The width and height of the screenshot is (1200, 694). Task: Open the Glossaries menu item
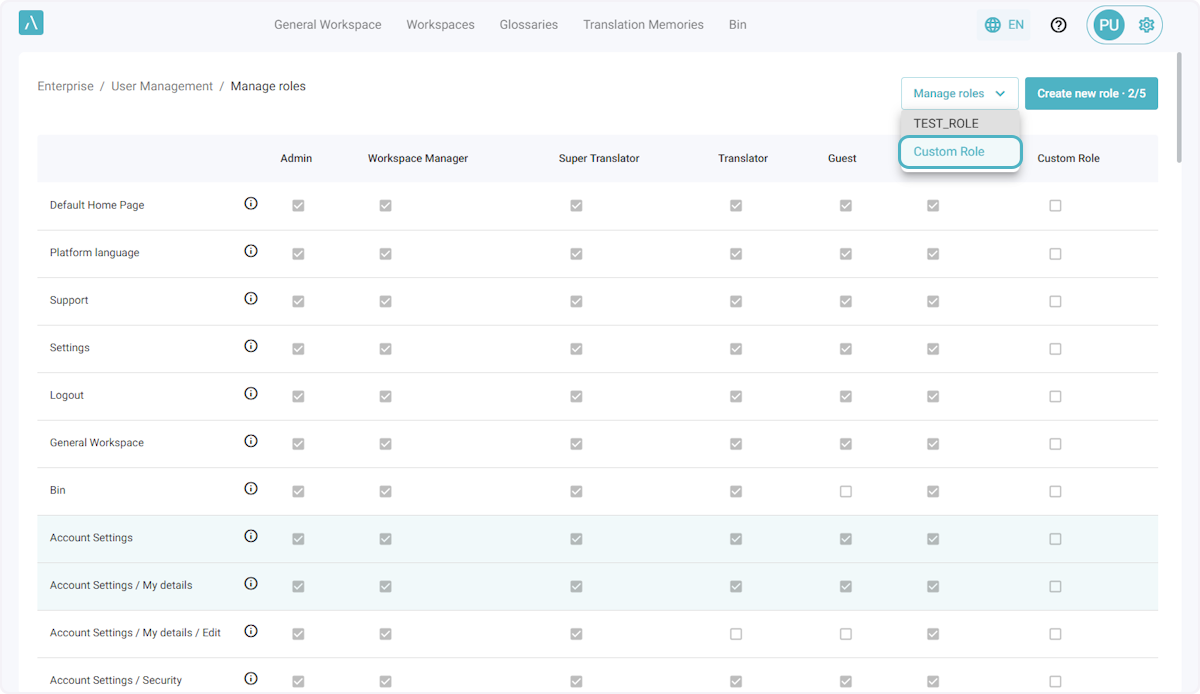pyautogui.click(x=528, y=25)
